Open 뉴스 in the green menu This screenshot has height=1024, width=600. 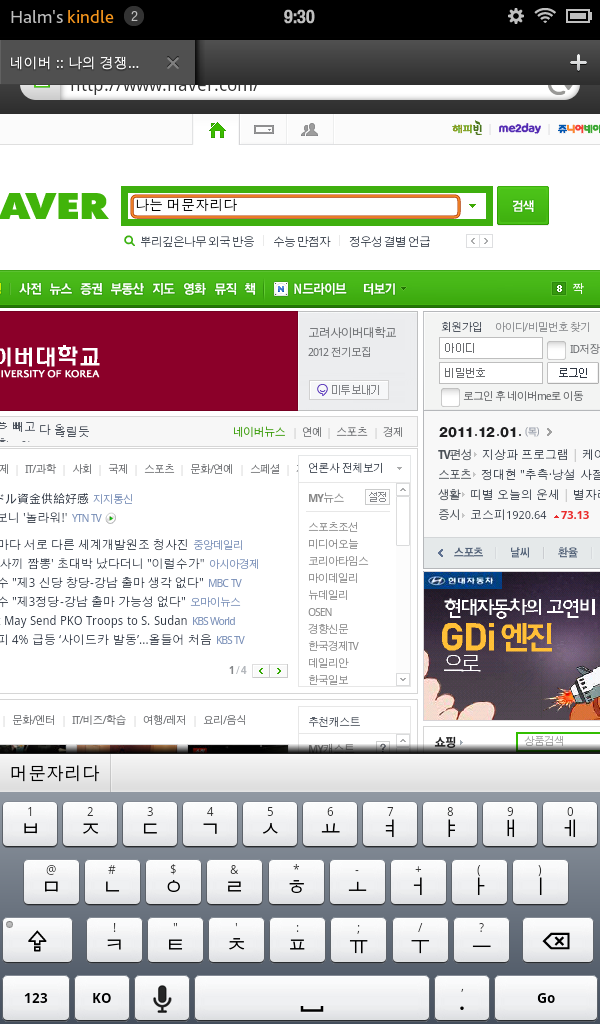click(x=61, y=289)
